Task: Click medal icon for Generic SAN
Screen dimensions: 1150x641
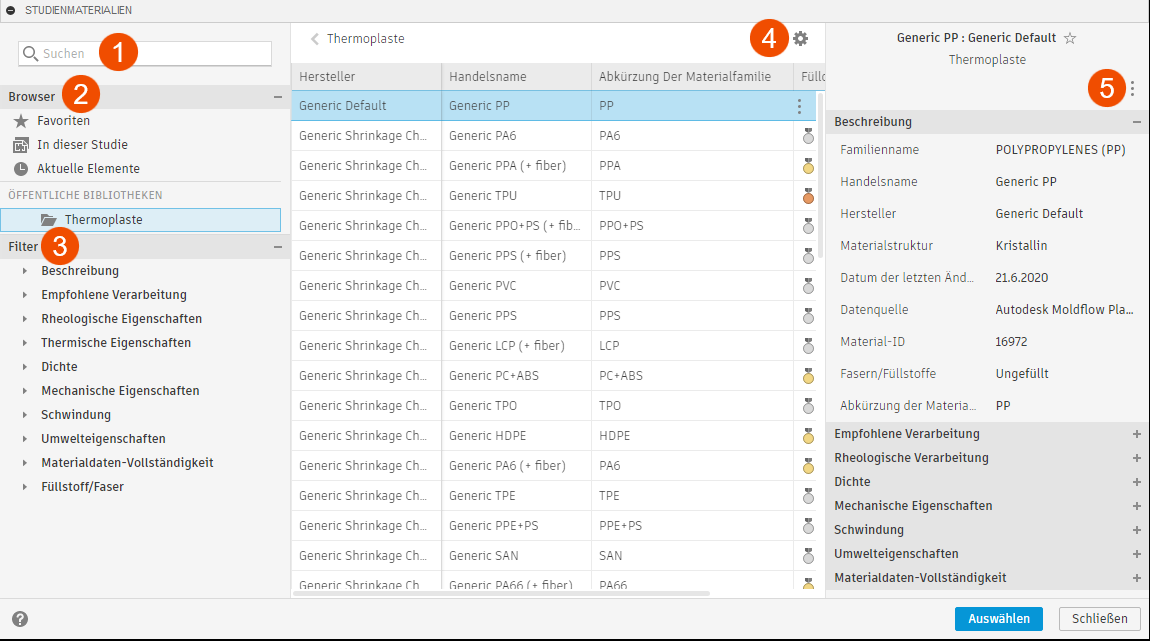Action: click(x=808, y=556)
